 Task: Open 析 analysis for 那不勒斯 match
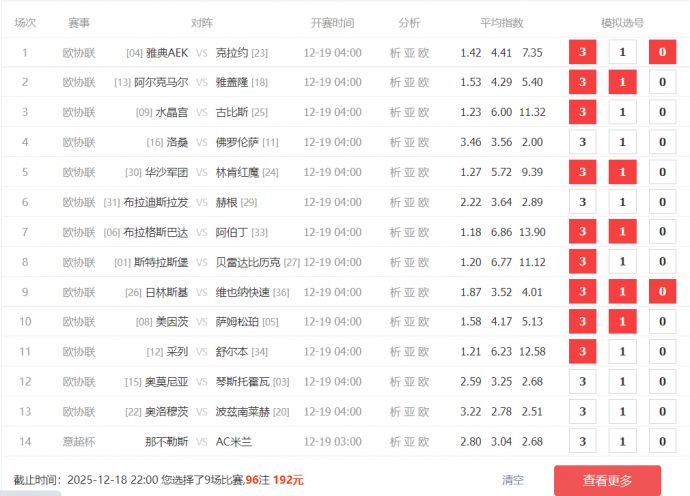pyautogui.click(x=395, y=442)
